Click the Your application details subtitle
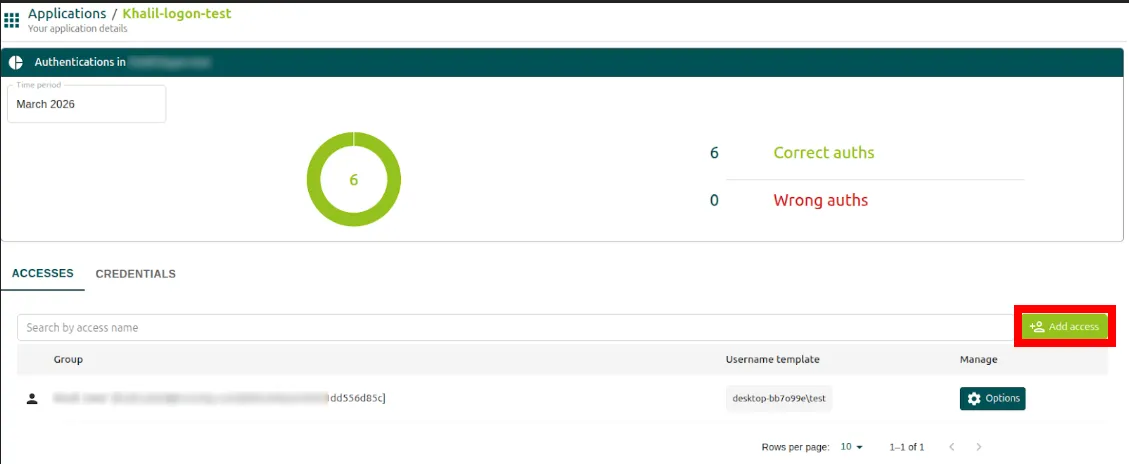This screenshot has width=1129, height=464. [78, 29]
